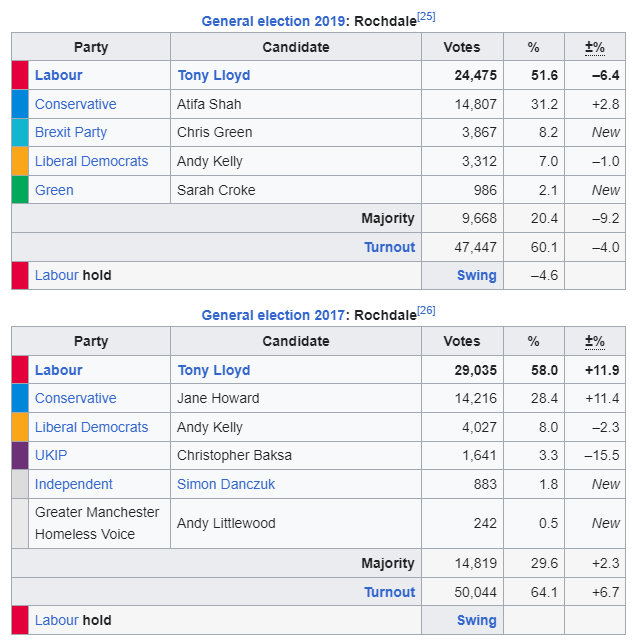Open Tony Lloyd link in 2019 table

tap(214, 75)
